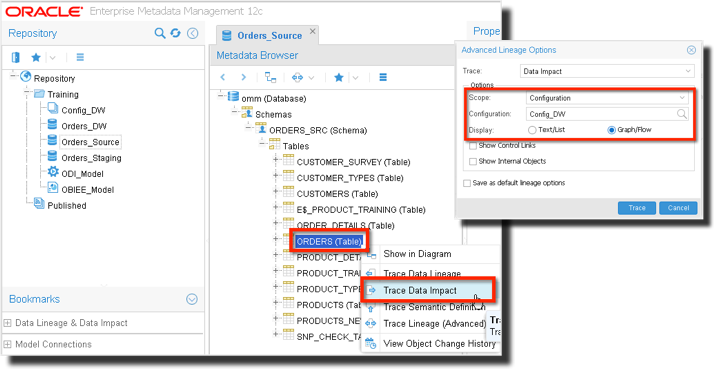Image resolution: width=714 pixels, height=369 pixels.
Task: Select the Graph/Flow display radio button
Action: [612, 130]
